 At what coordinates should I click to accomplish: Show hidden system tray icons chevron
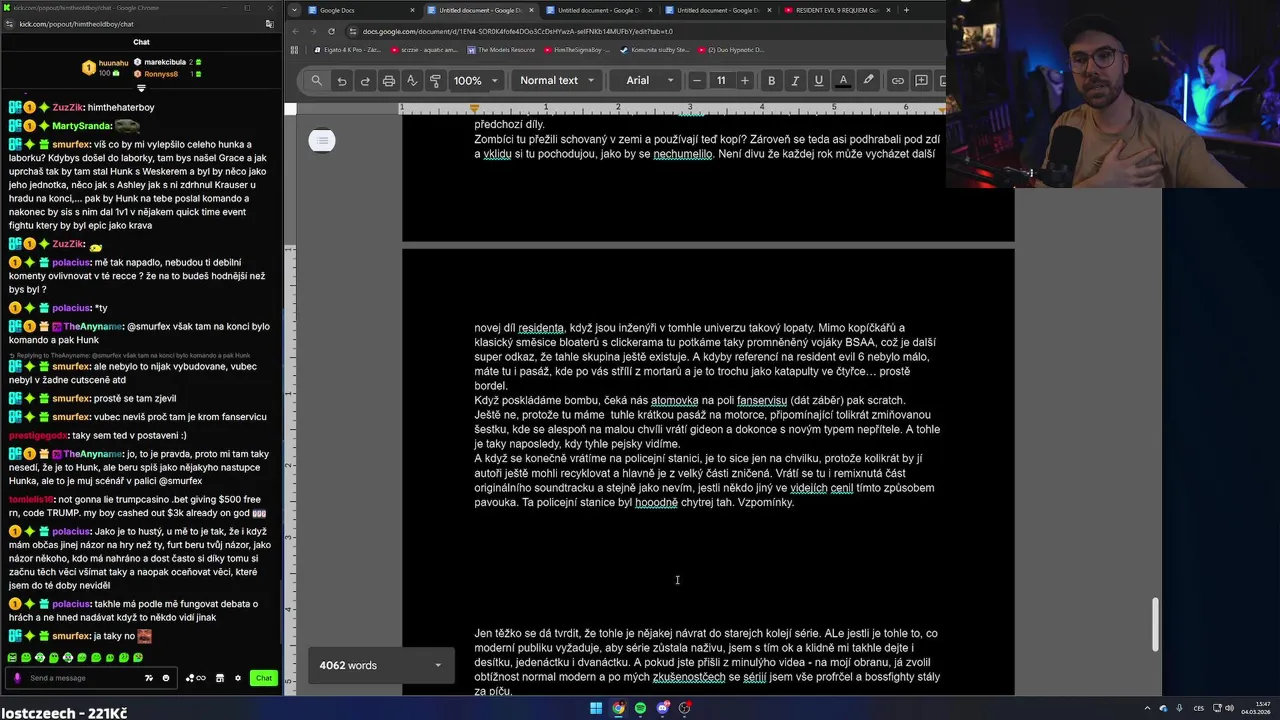click(1146, 708)
